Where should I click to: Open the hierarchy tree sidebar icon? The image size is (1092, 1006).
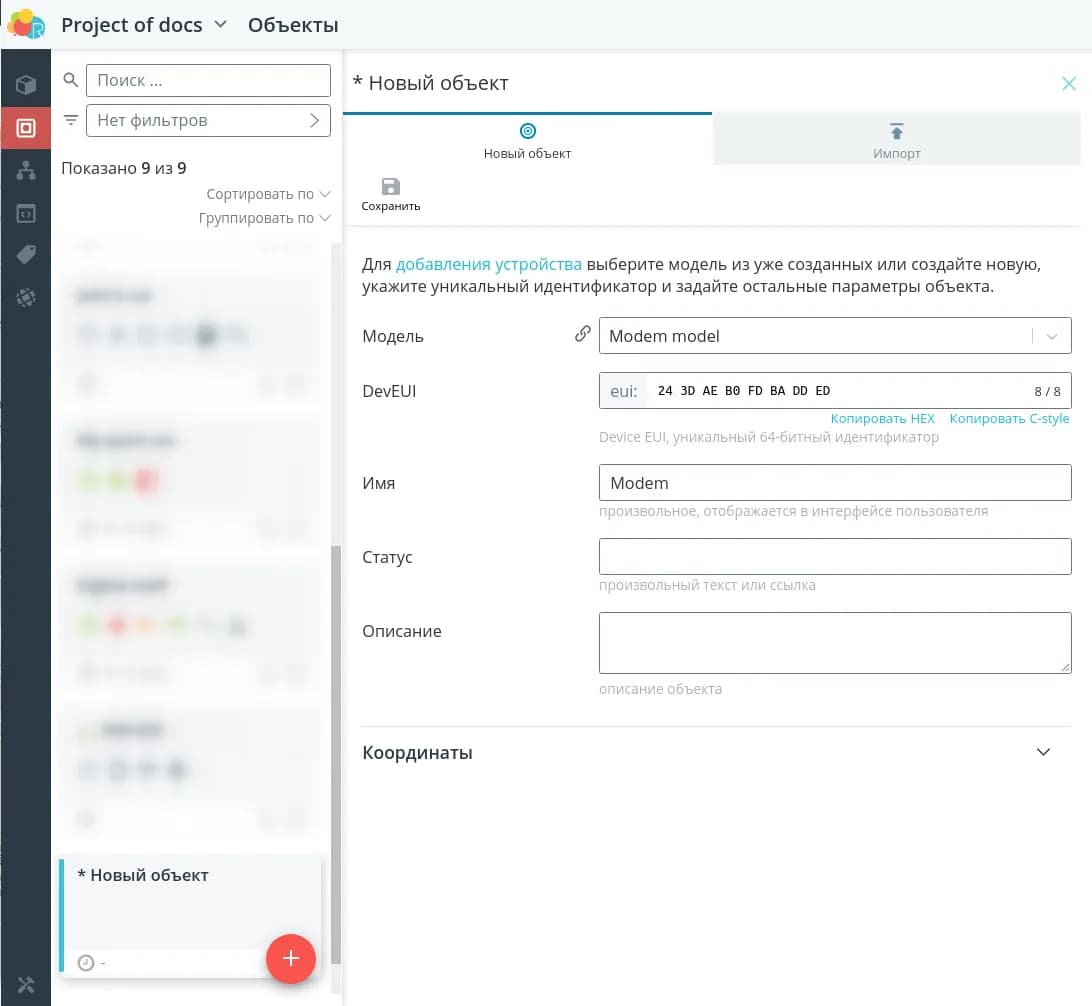[x=26, y=171]
